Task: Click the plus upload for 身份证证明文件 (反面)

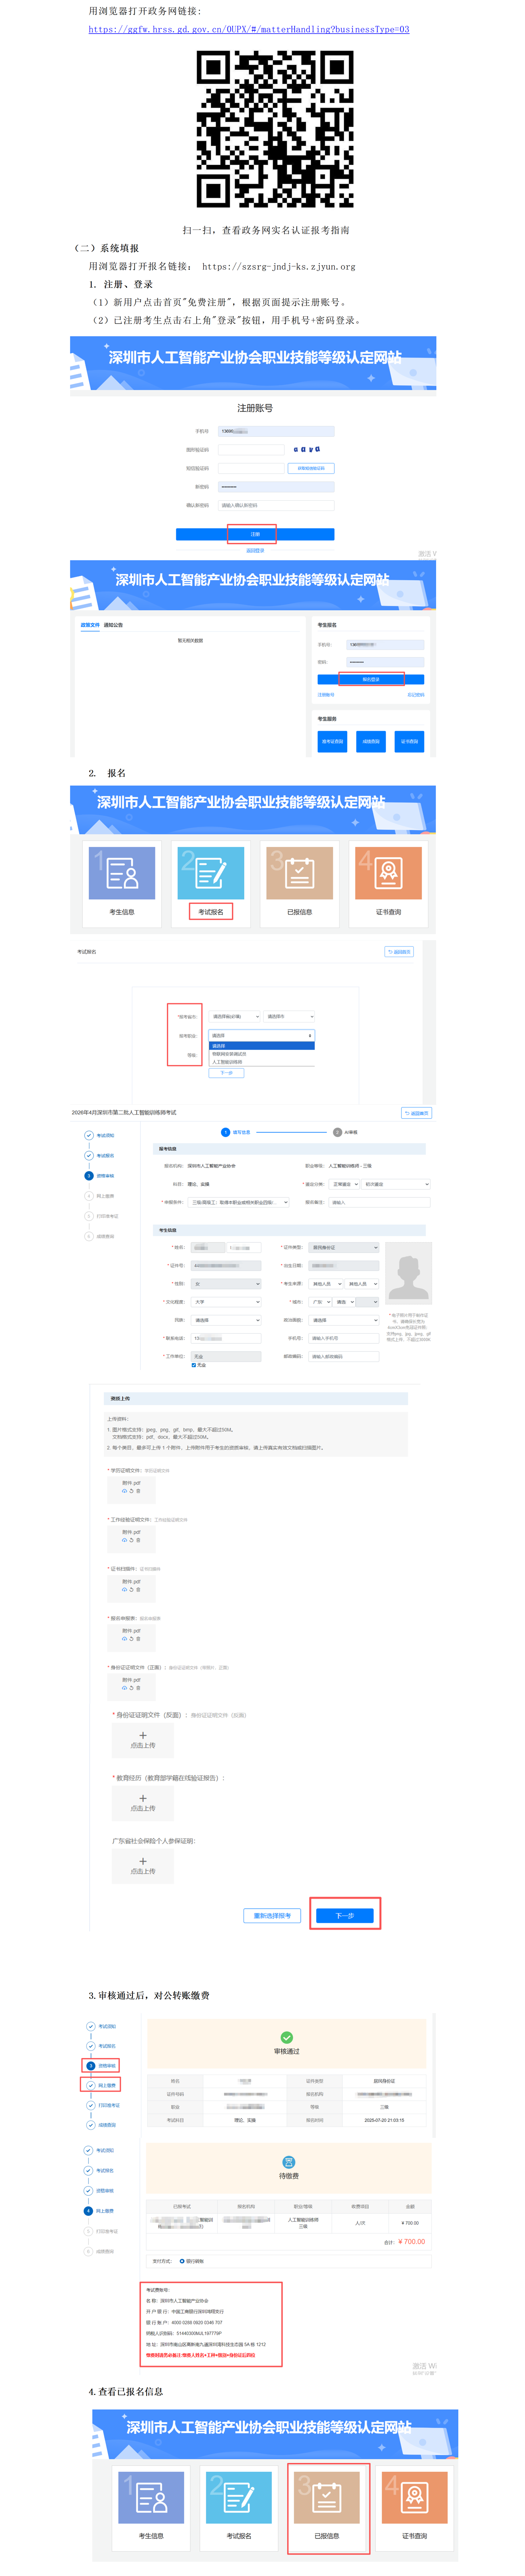Action: click(143, 1740)
